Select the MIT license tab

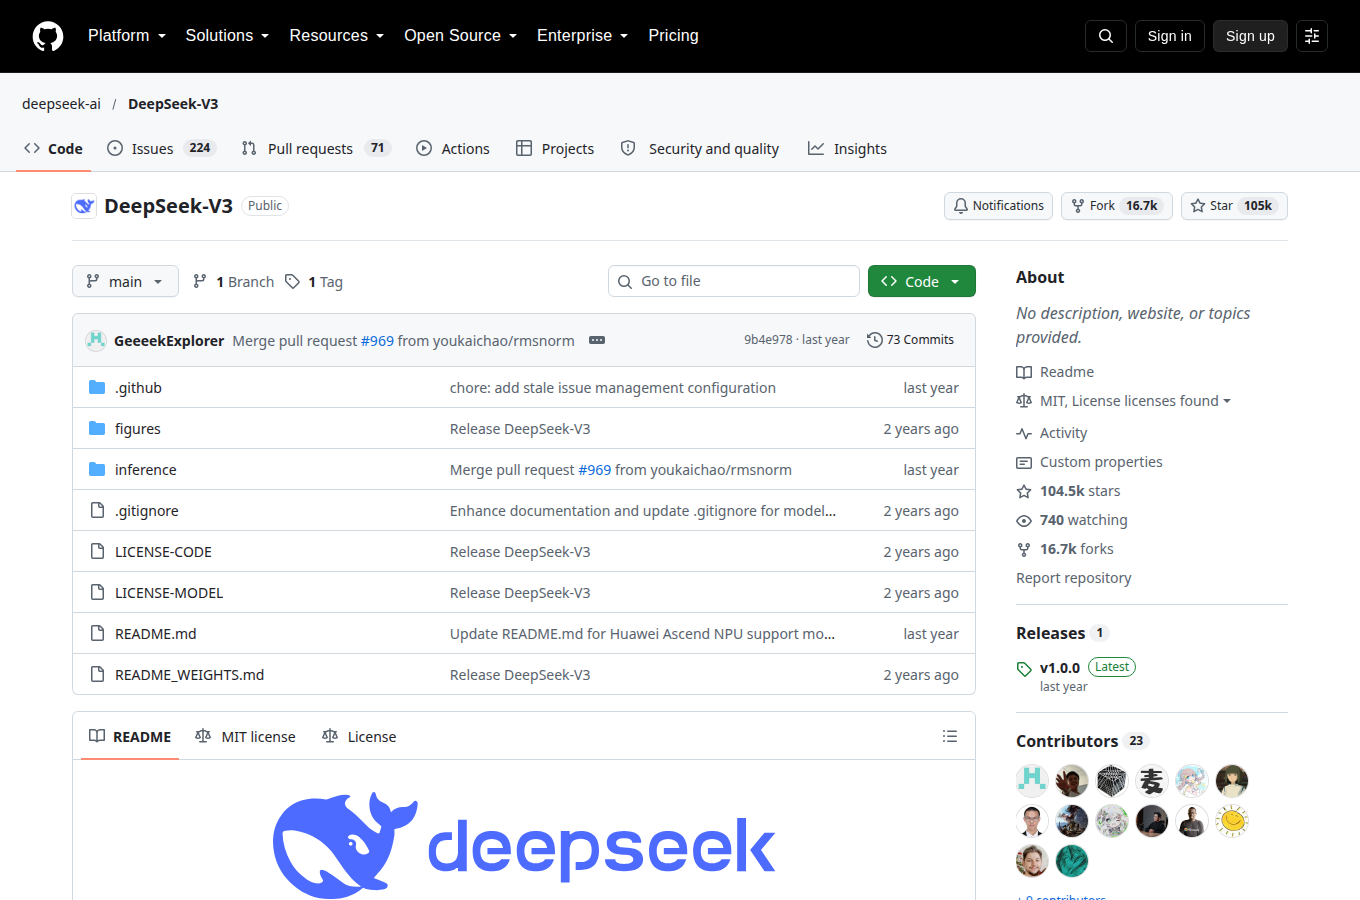pyautogui.click(x=246, y=737)
